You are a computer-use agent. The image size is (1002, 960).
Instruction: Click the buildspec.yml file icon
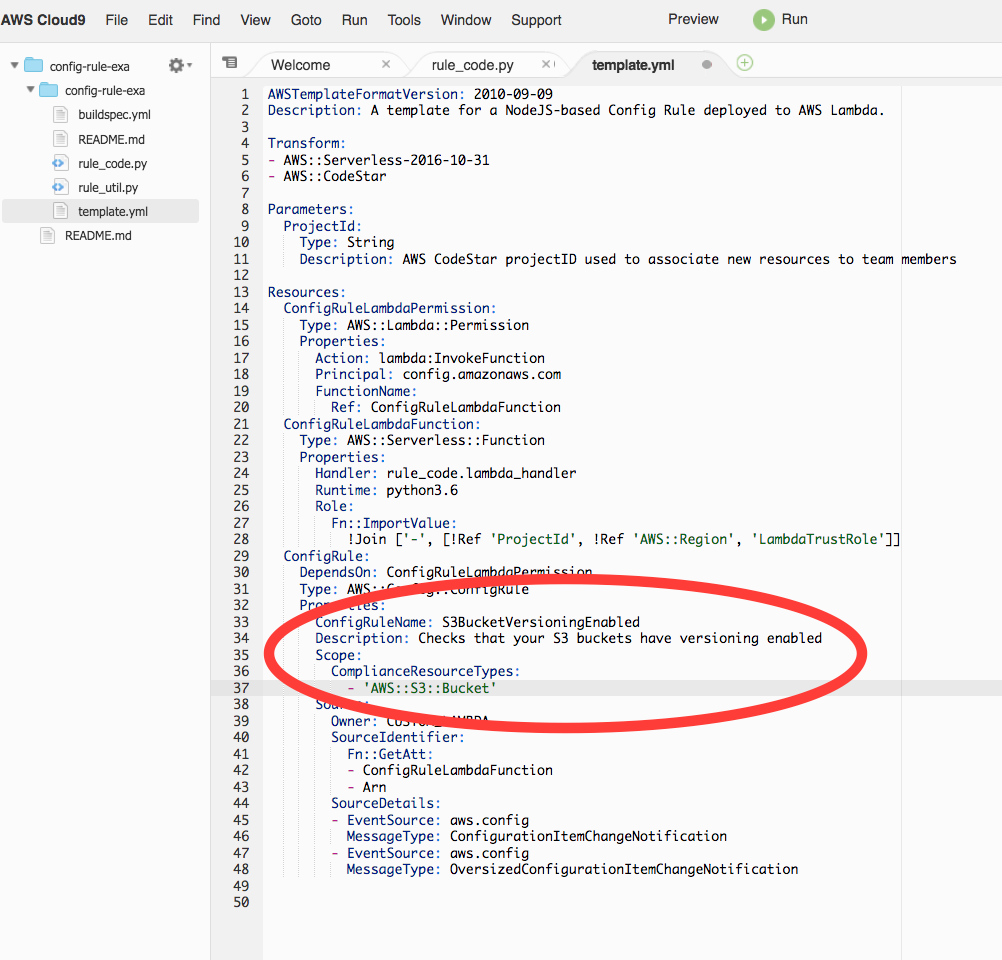pos(59,115)
